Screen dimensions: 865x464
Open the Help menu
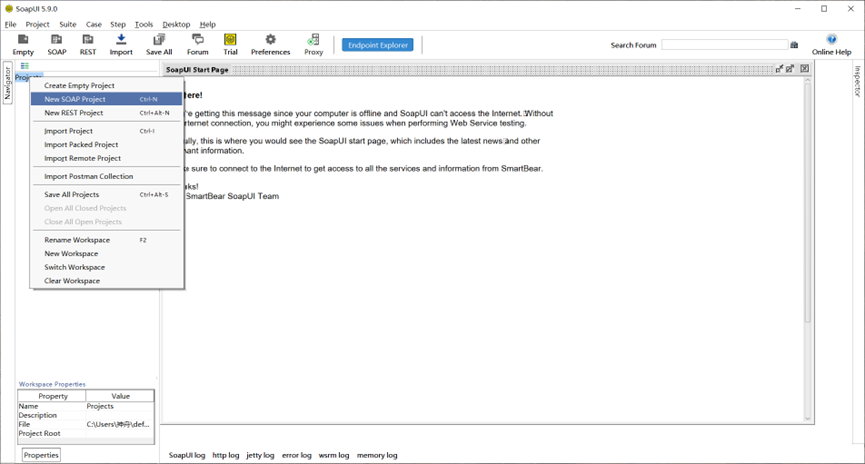coord(207,24)
